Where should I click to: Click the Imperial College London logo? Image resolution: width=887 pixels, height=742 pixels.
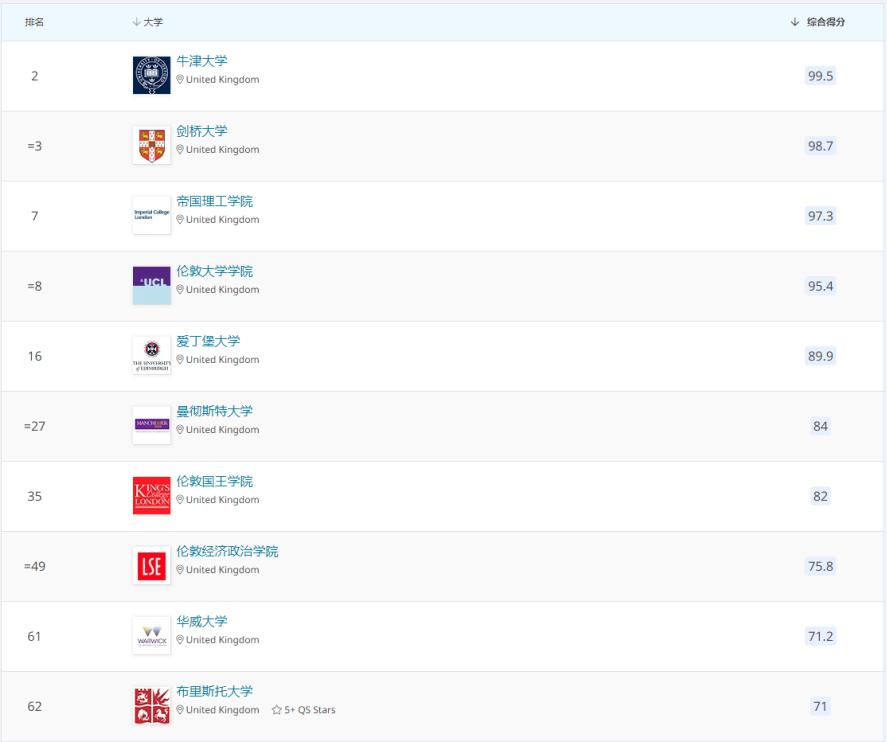[x=152, y=215]
